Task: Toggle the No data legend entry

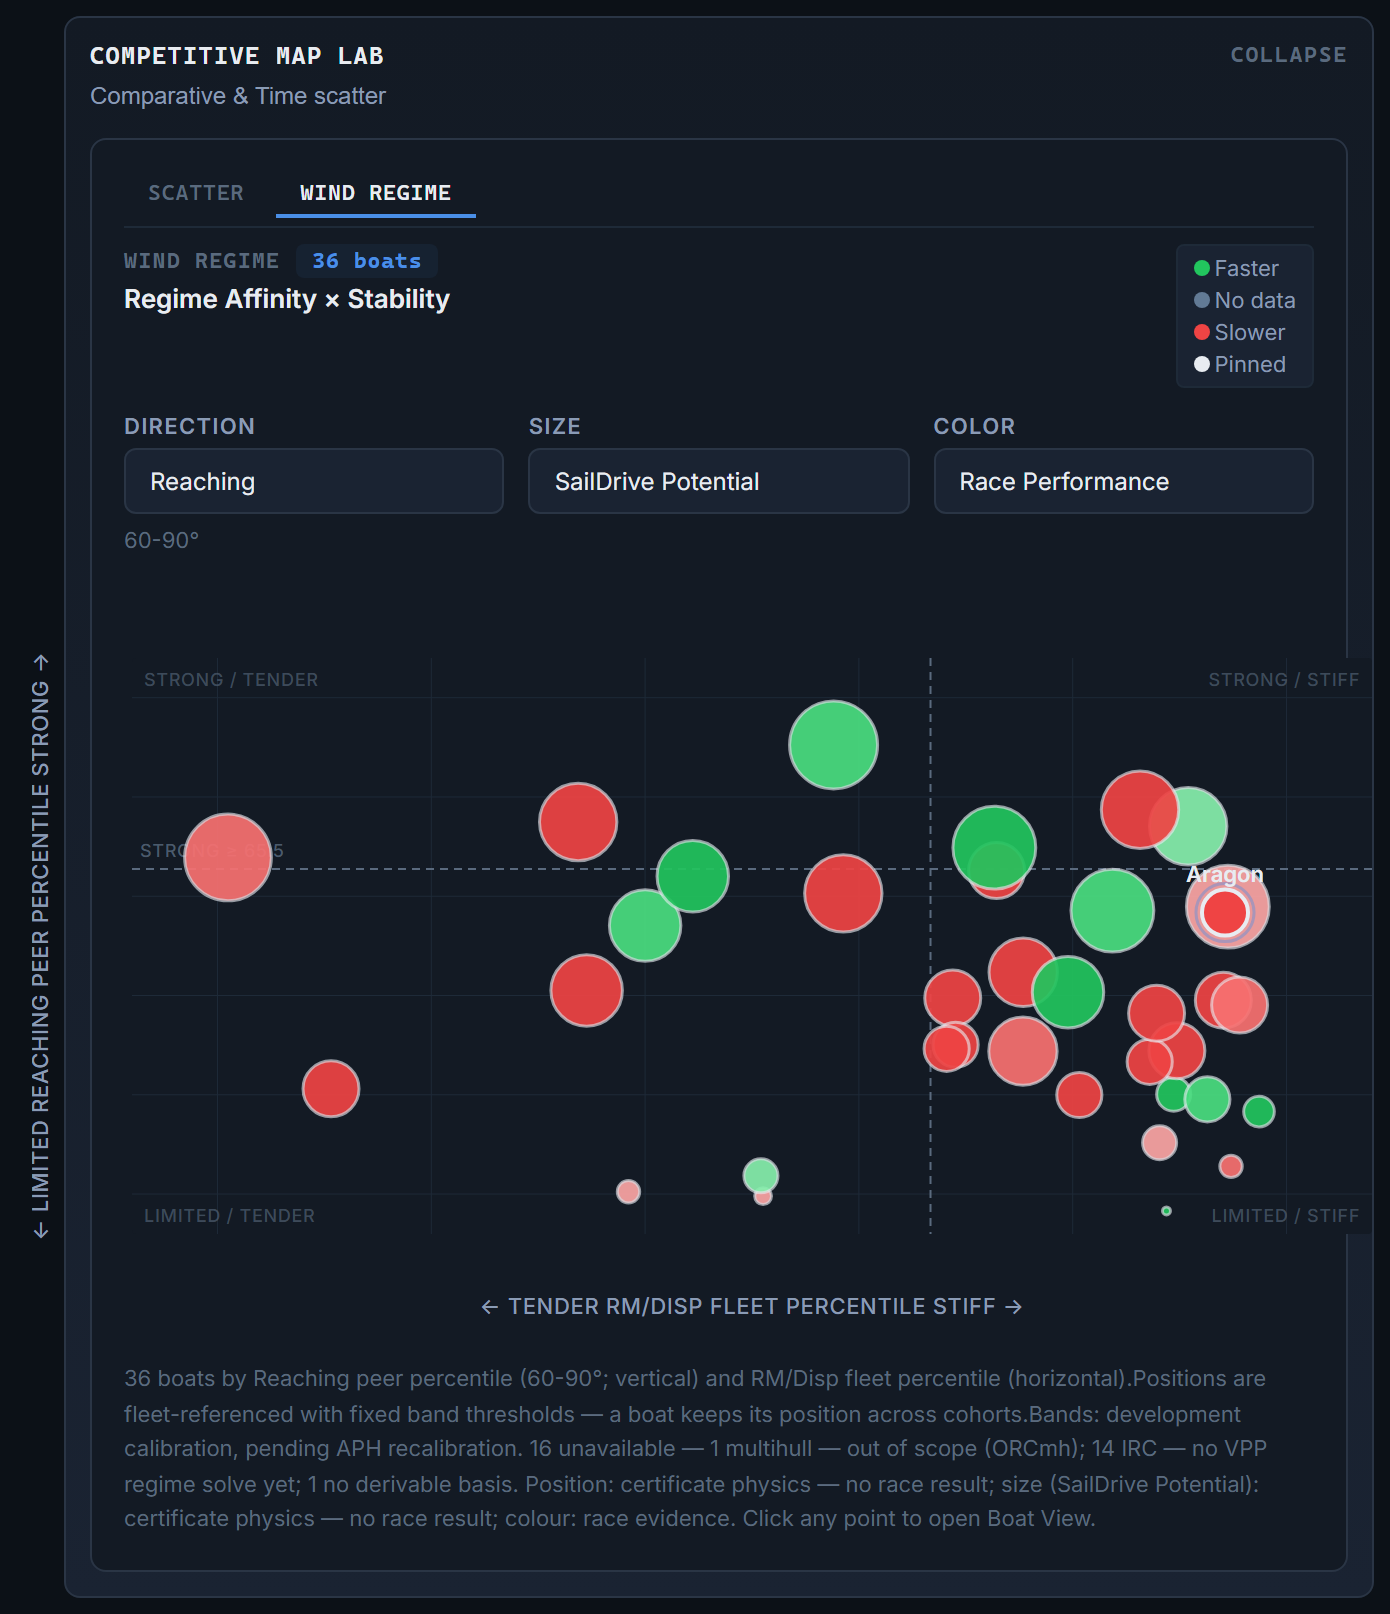Action: pyautogui.click(x=1244, y=300)
